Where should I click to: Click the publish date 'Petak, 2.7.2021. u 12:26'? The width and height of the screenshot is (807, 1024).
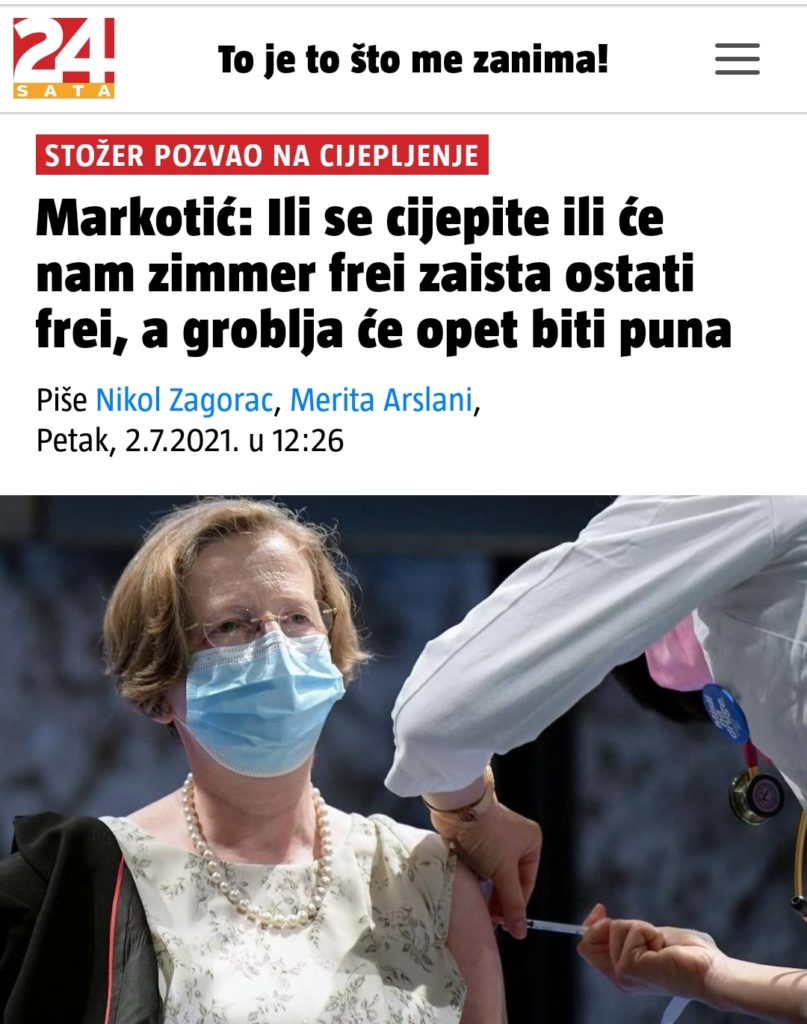190,441
